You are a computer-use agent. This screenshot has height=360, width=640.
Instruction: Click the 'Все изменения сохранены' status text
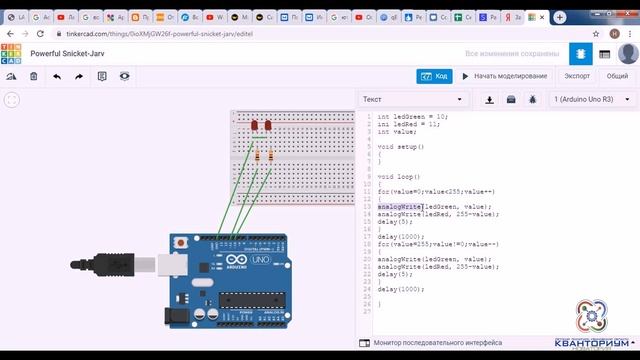pyautogui.click(x=512, y=53)
